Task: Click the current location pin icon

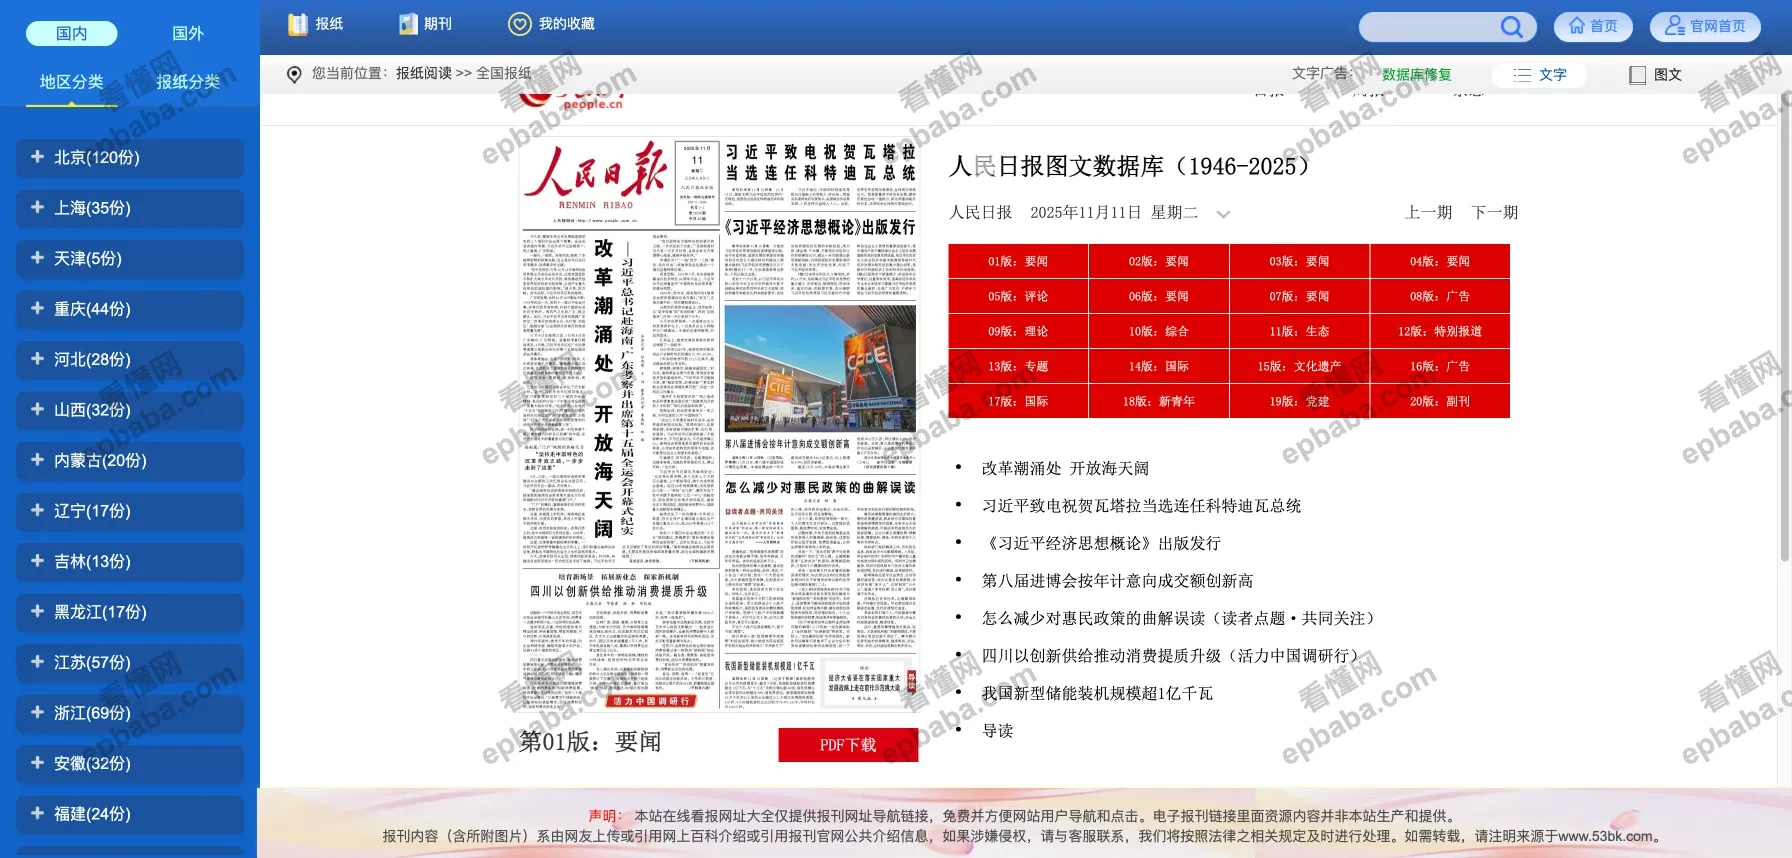Action: pyautogui.click(x=294, y=74)
